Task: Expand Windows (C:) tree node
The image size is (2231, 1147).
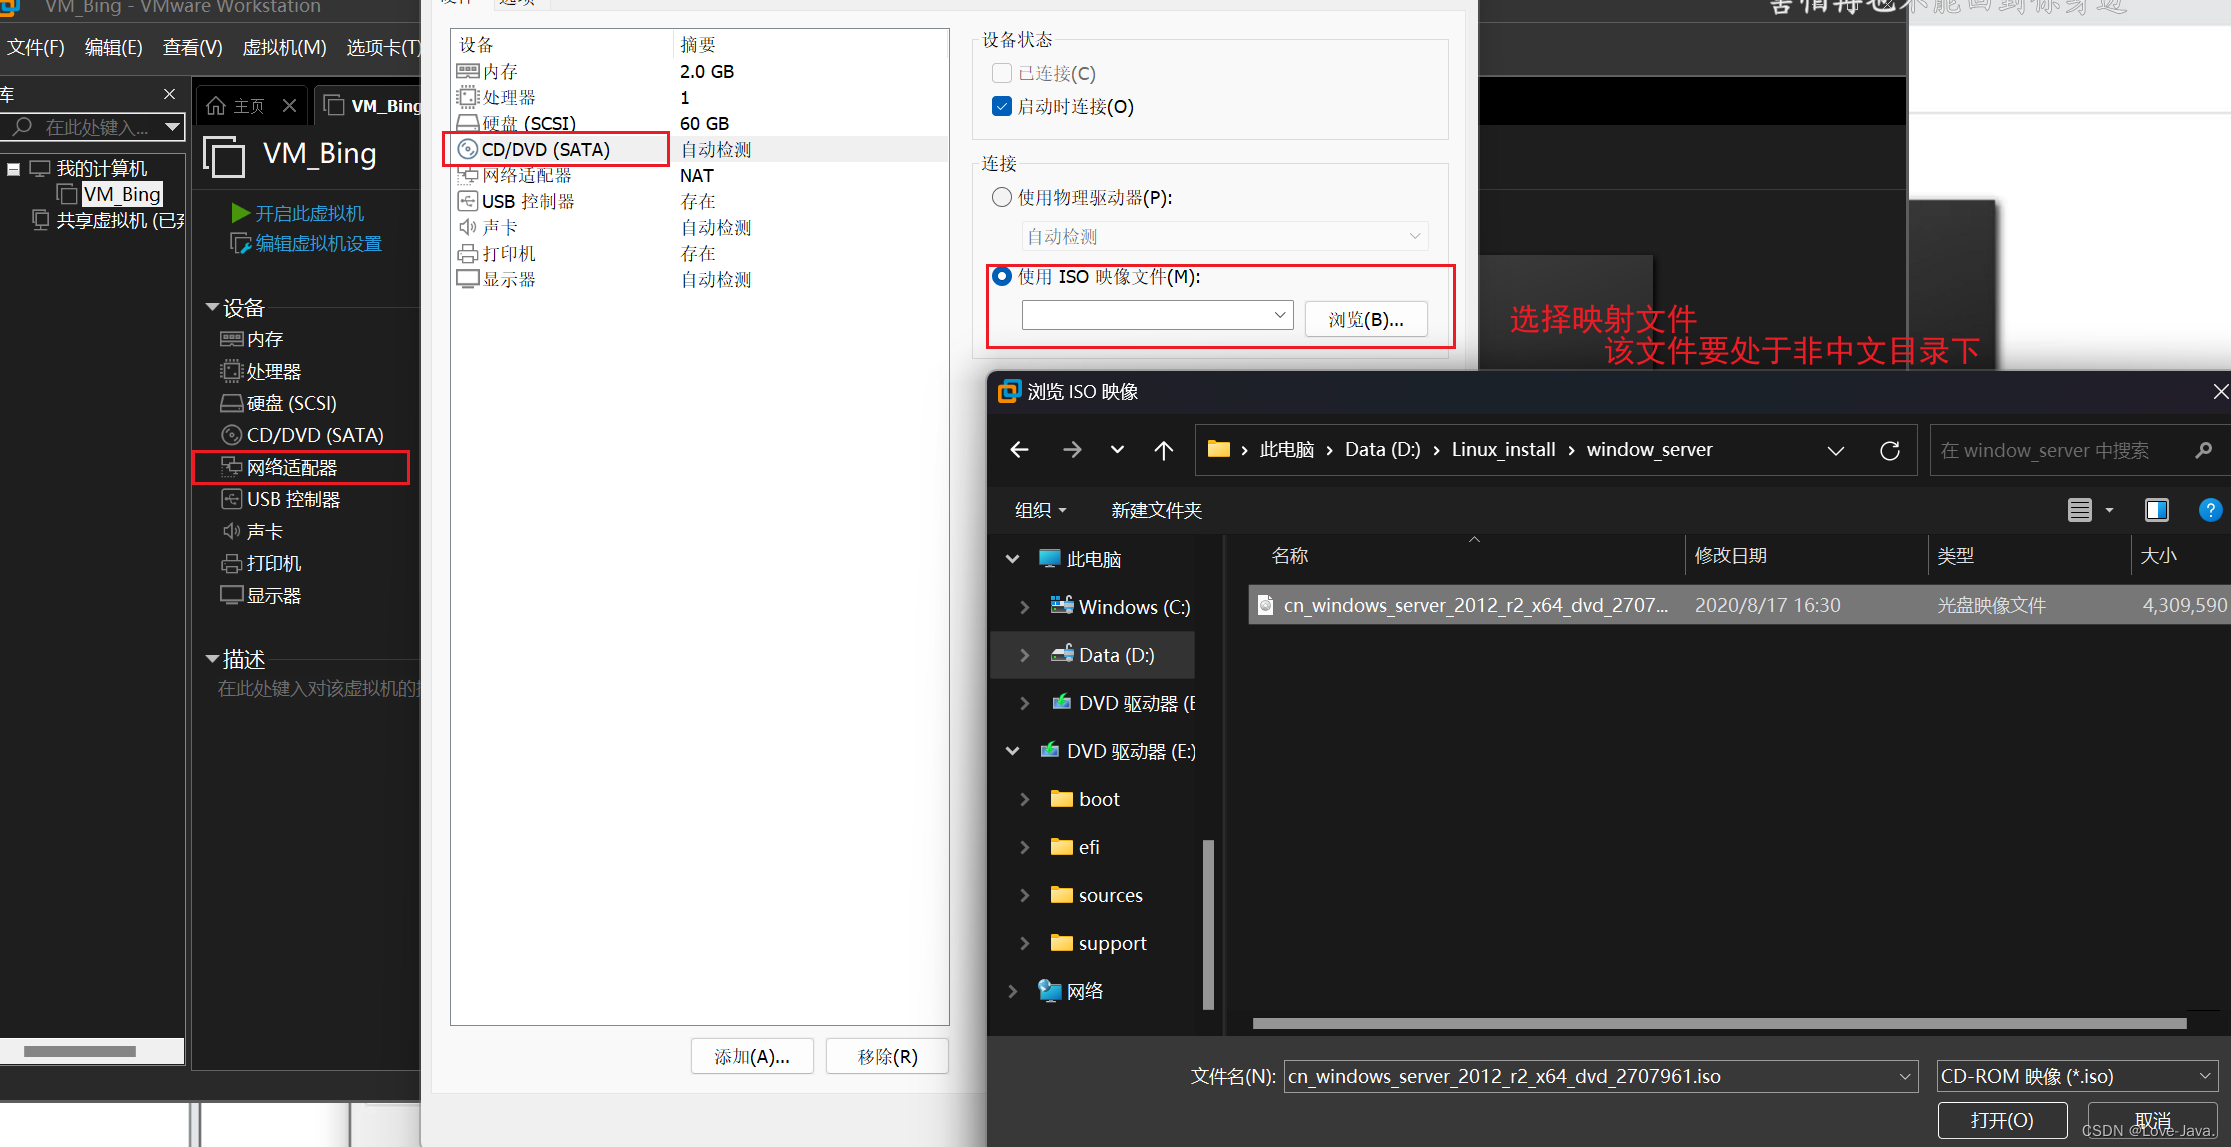Action: [1025, 607]
